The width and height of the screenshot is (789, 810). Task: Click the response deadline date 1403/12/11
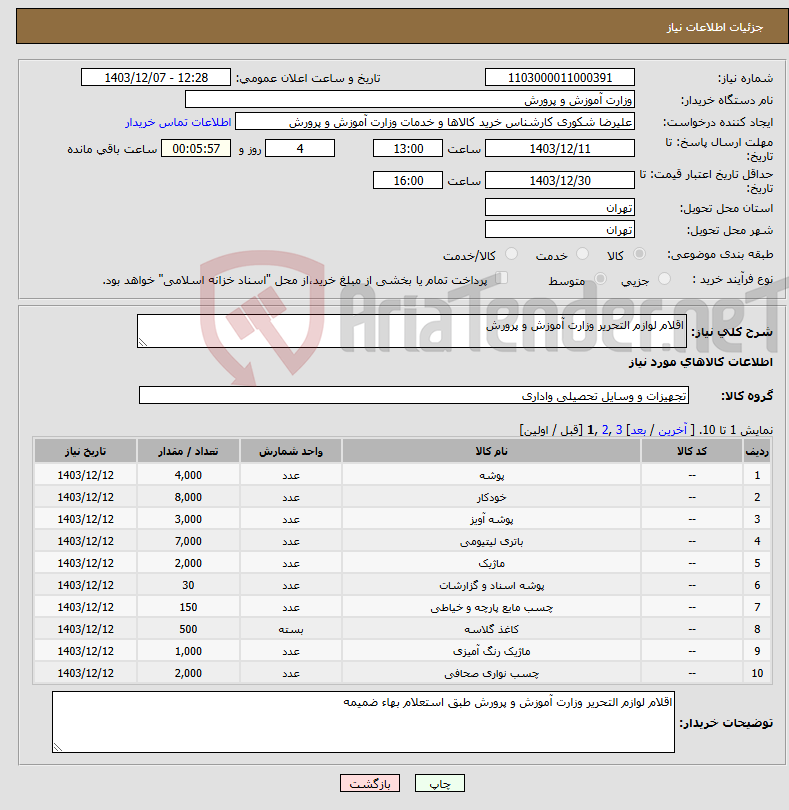click(560, 149)
